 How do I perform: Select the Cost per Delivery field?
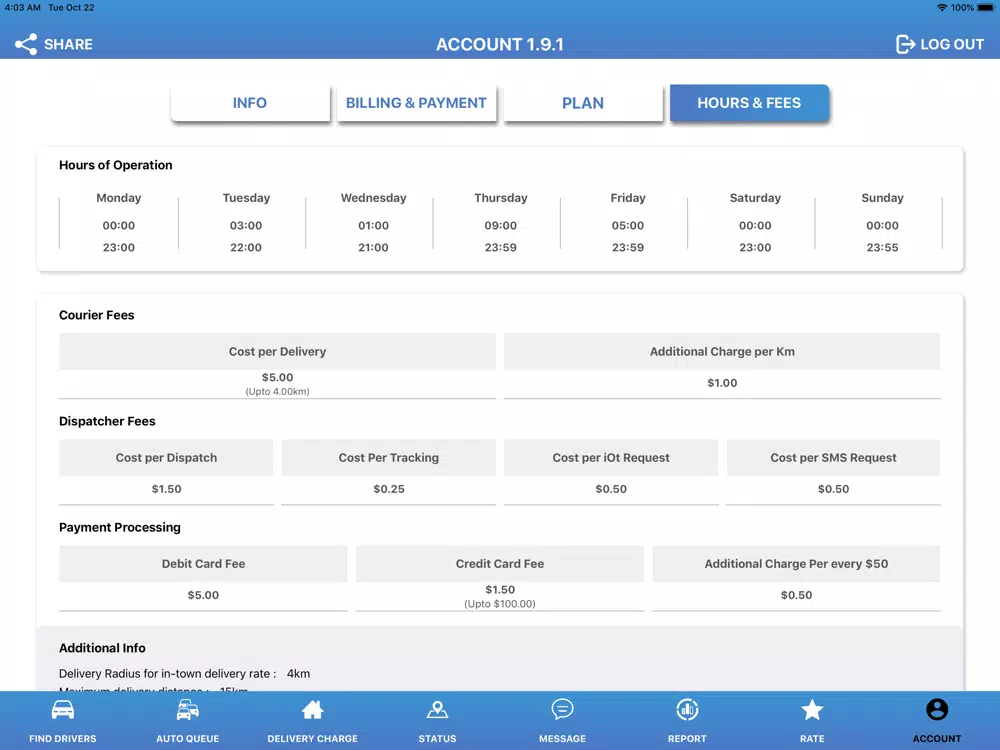[x=277, y=366]
